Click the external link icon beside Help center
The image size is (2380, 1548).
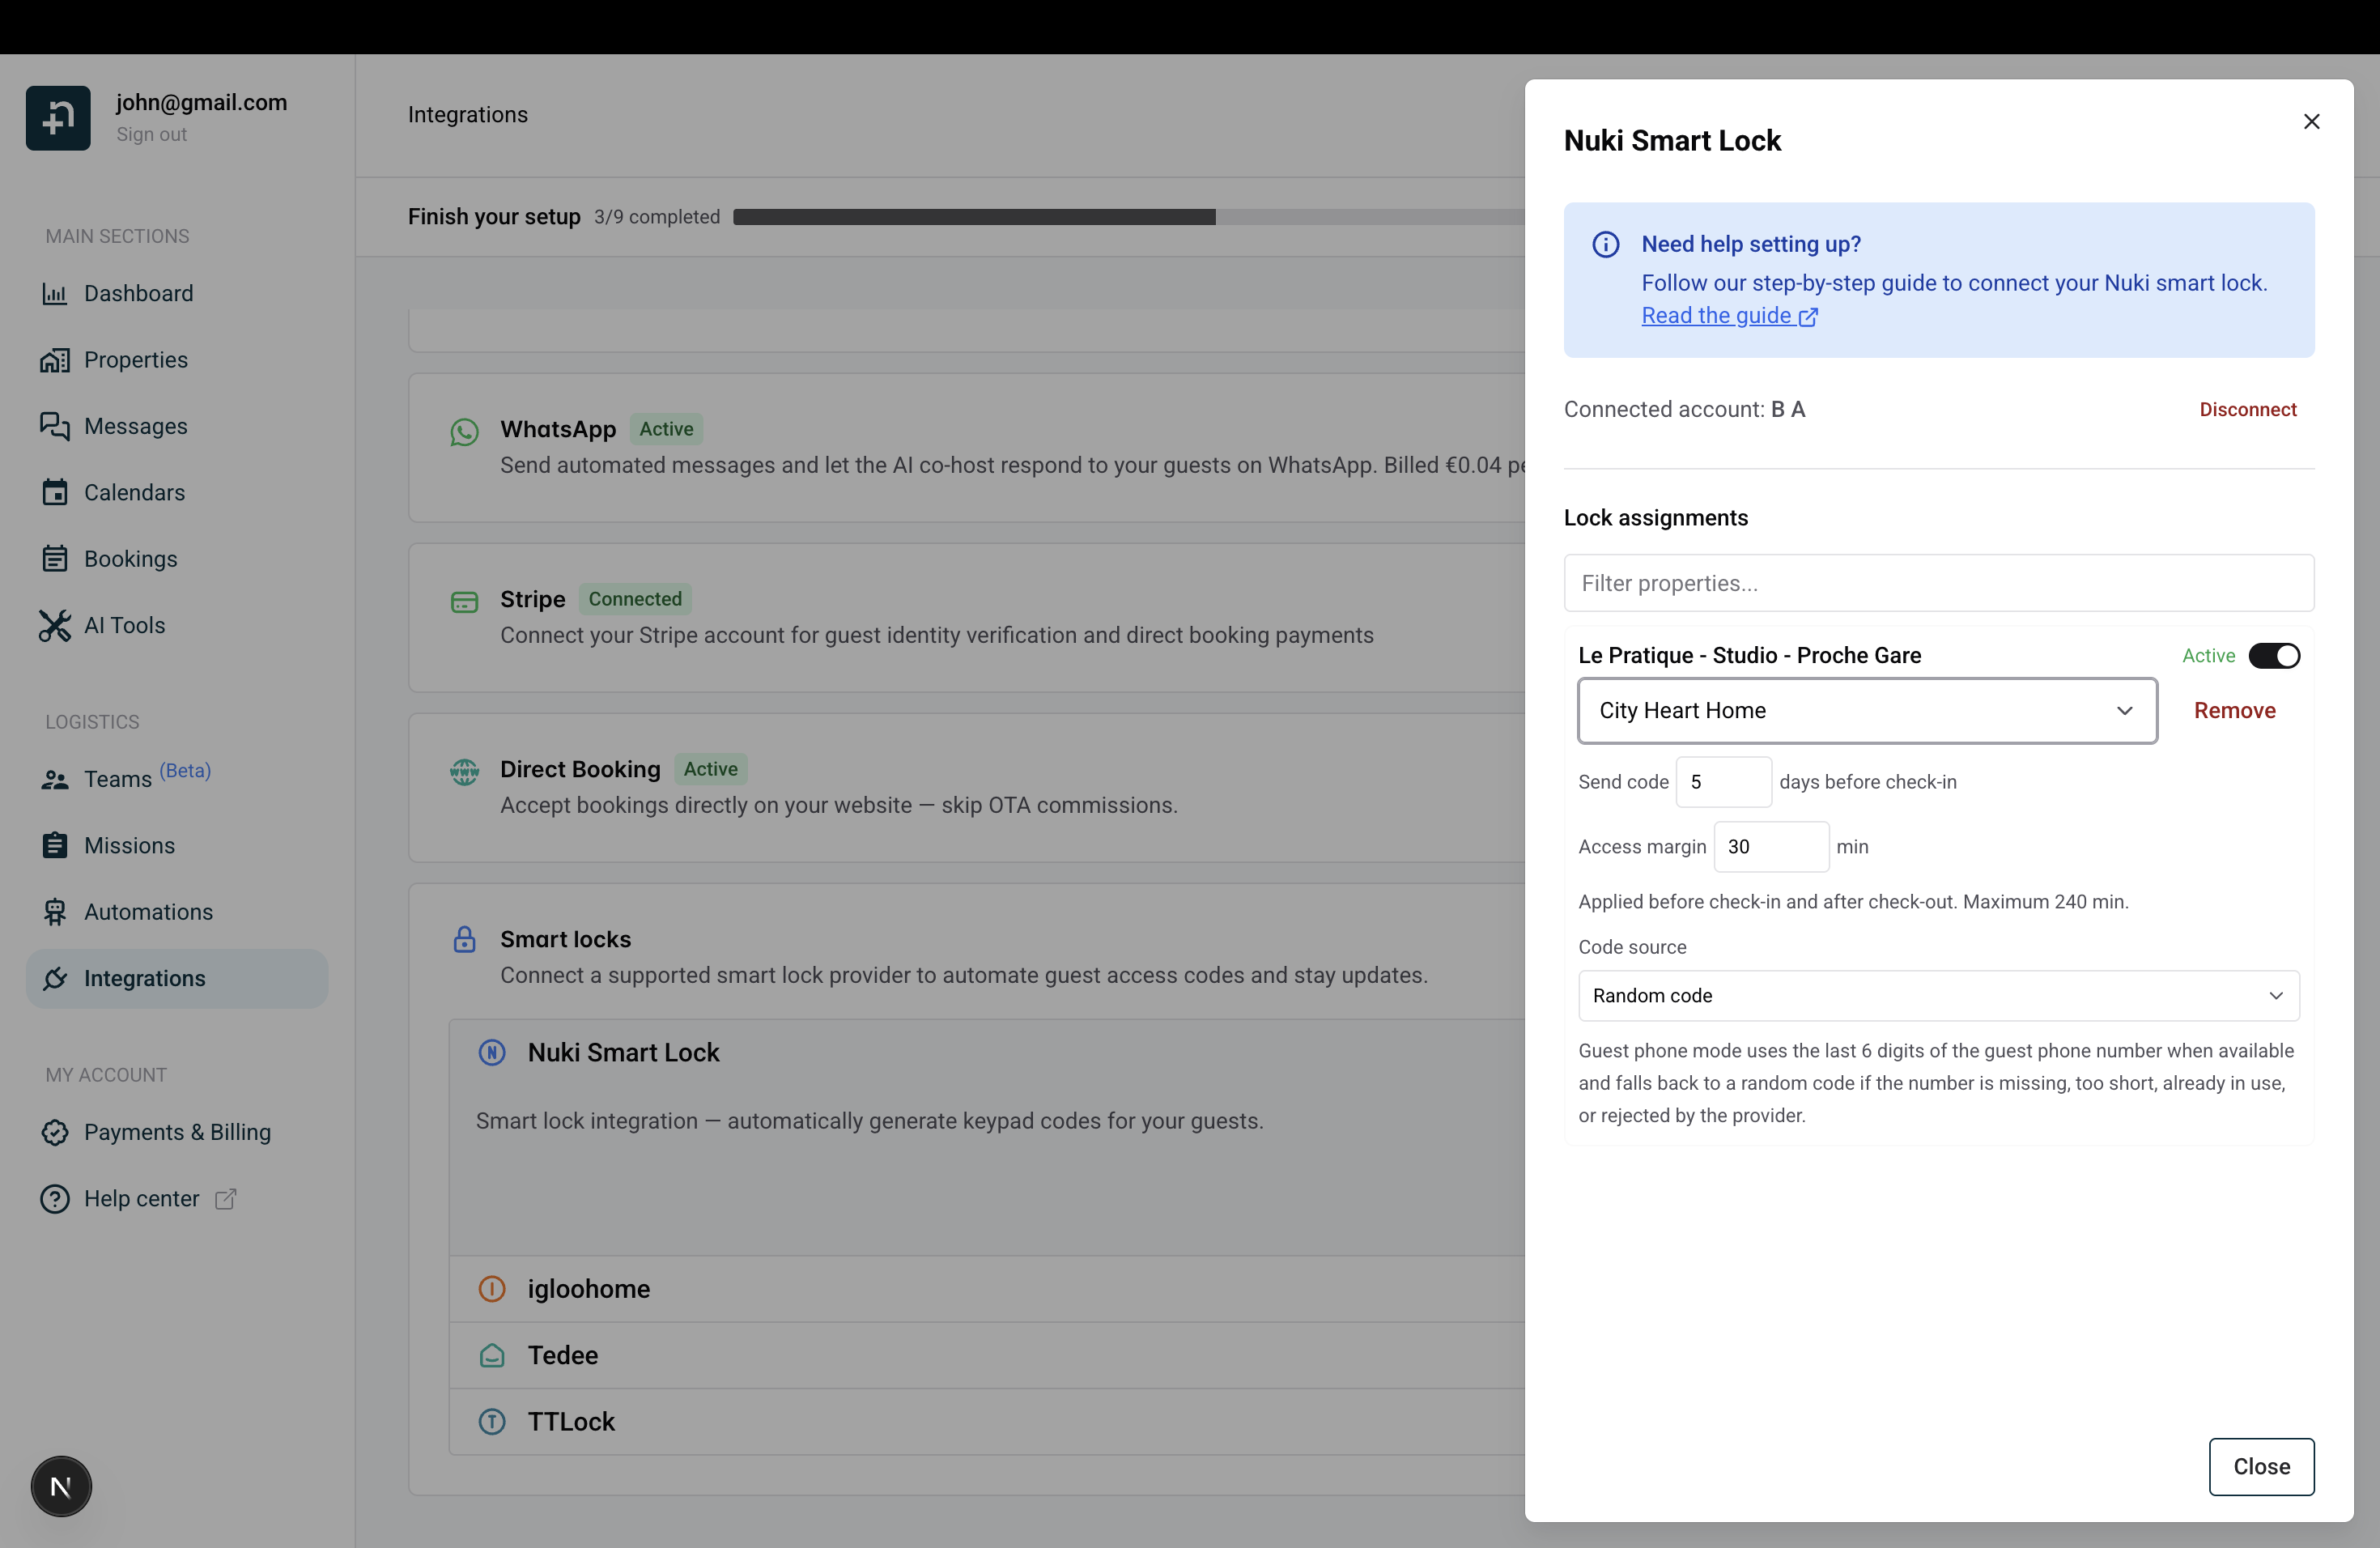226,1199
